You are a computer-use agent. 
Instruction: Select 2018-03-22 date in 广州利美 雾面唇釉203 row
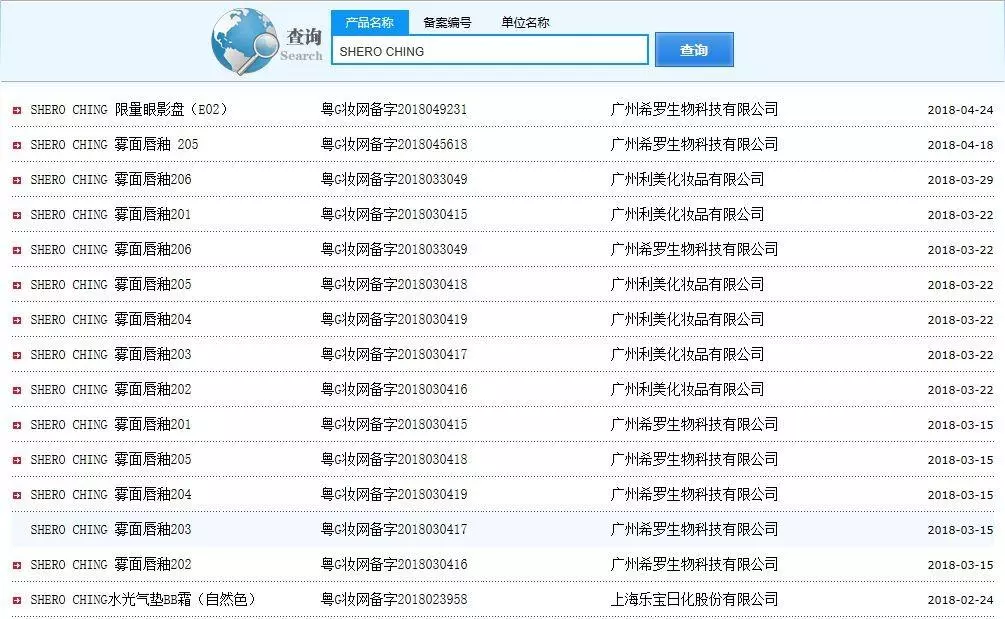[x=960, y=355]
